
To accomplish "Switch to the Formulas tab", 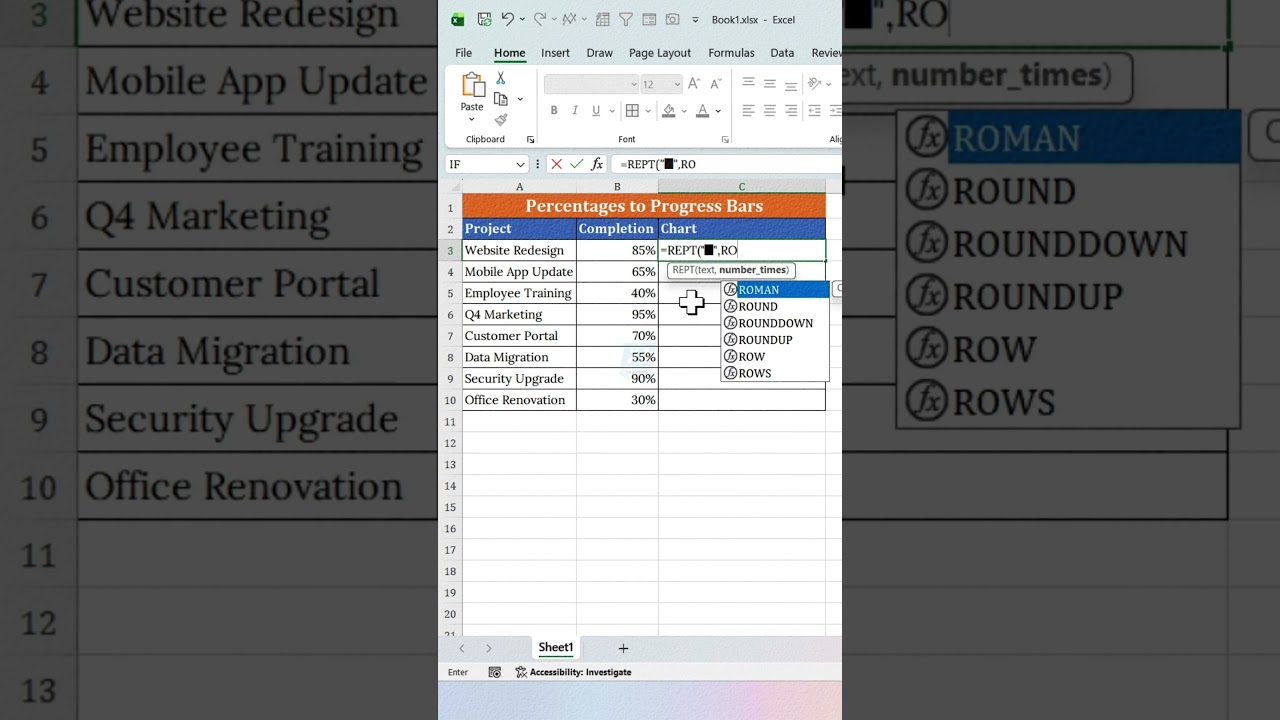I will tap(731, 53).
